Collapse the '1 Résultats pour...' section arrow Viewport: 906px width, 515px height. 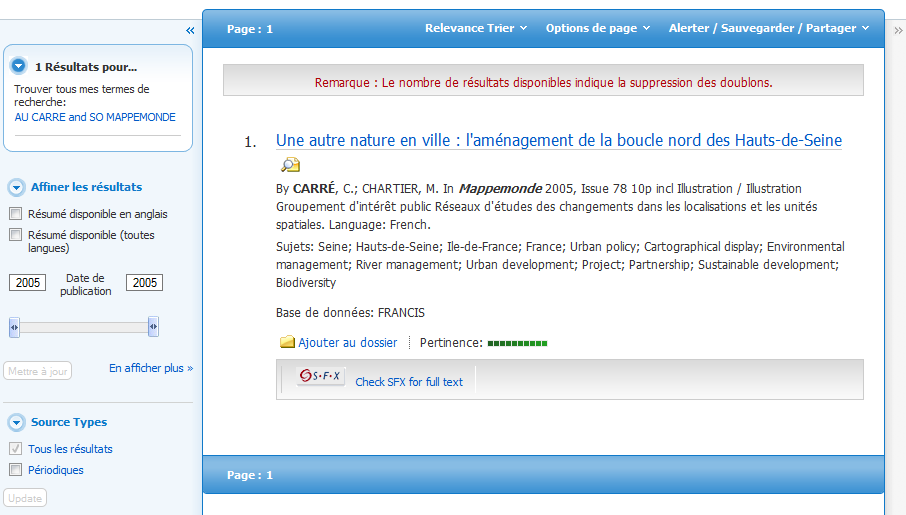pyautogui.click(x=18, y=66)
